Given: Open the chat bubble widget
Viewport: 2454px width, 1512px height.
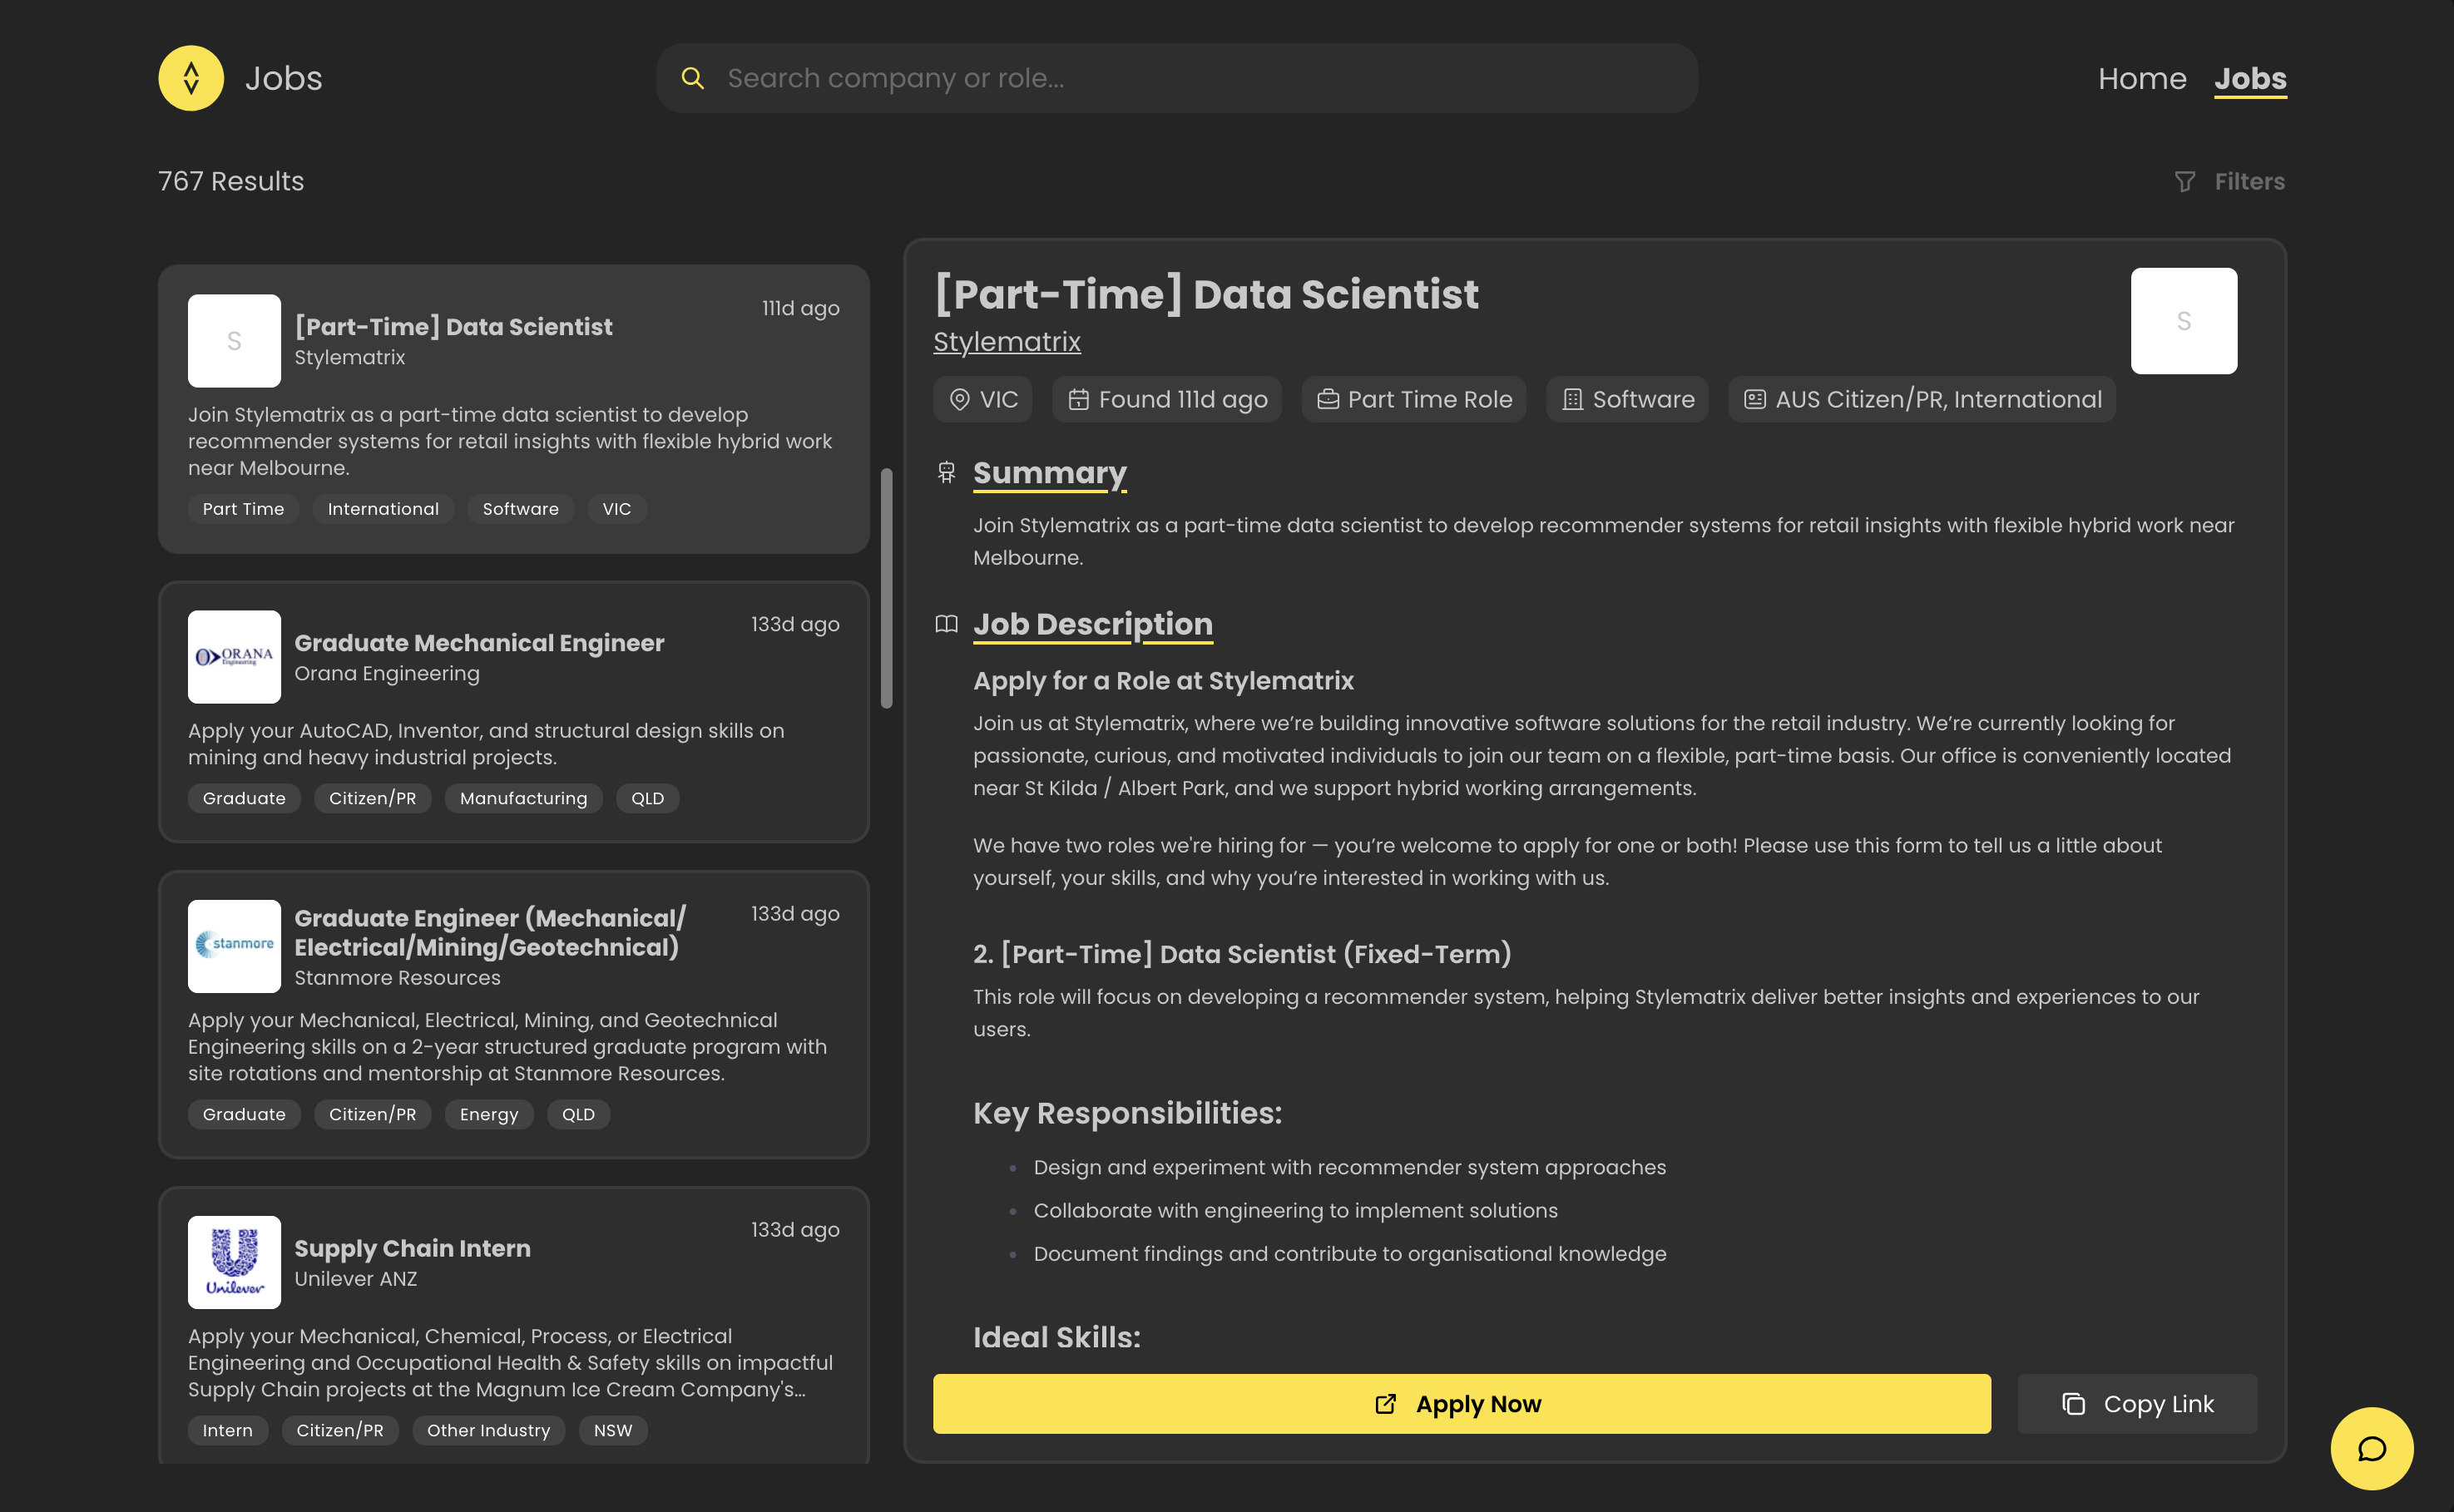Looking at the screenshot, I should 2372,1449.
